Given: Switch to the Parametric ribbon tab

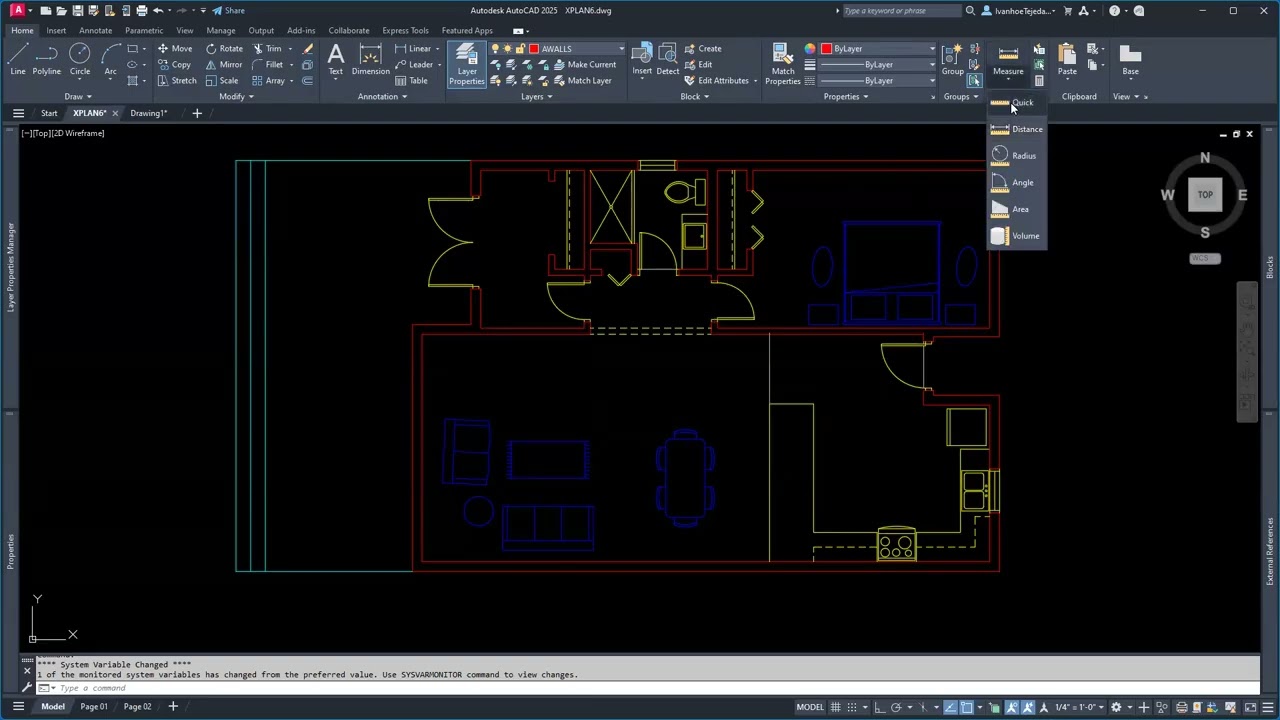Looking at the screenshot, I should pos(144,30).
